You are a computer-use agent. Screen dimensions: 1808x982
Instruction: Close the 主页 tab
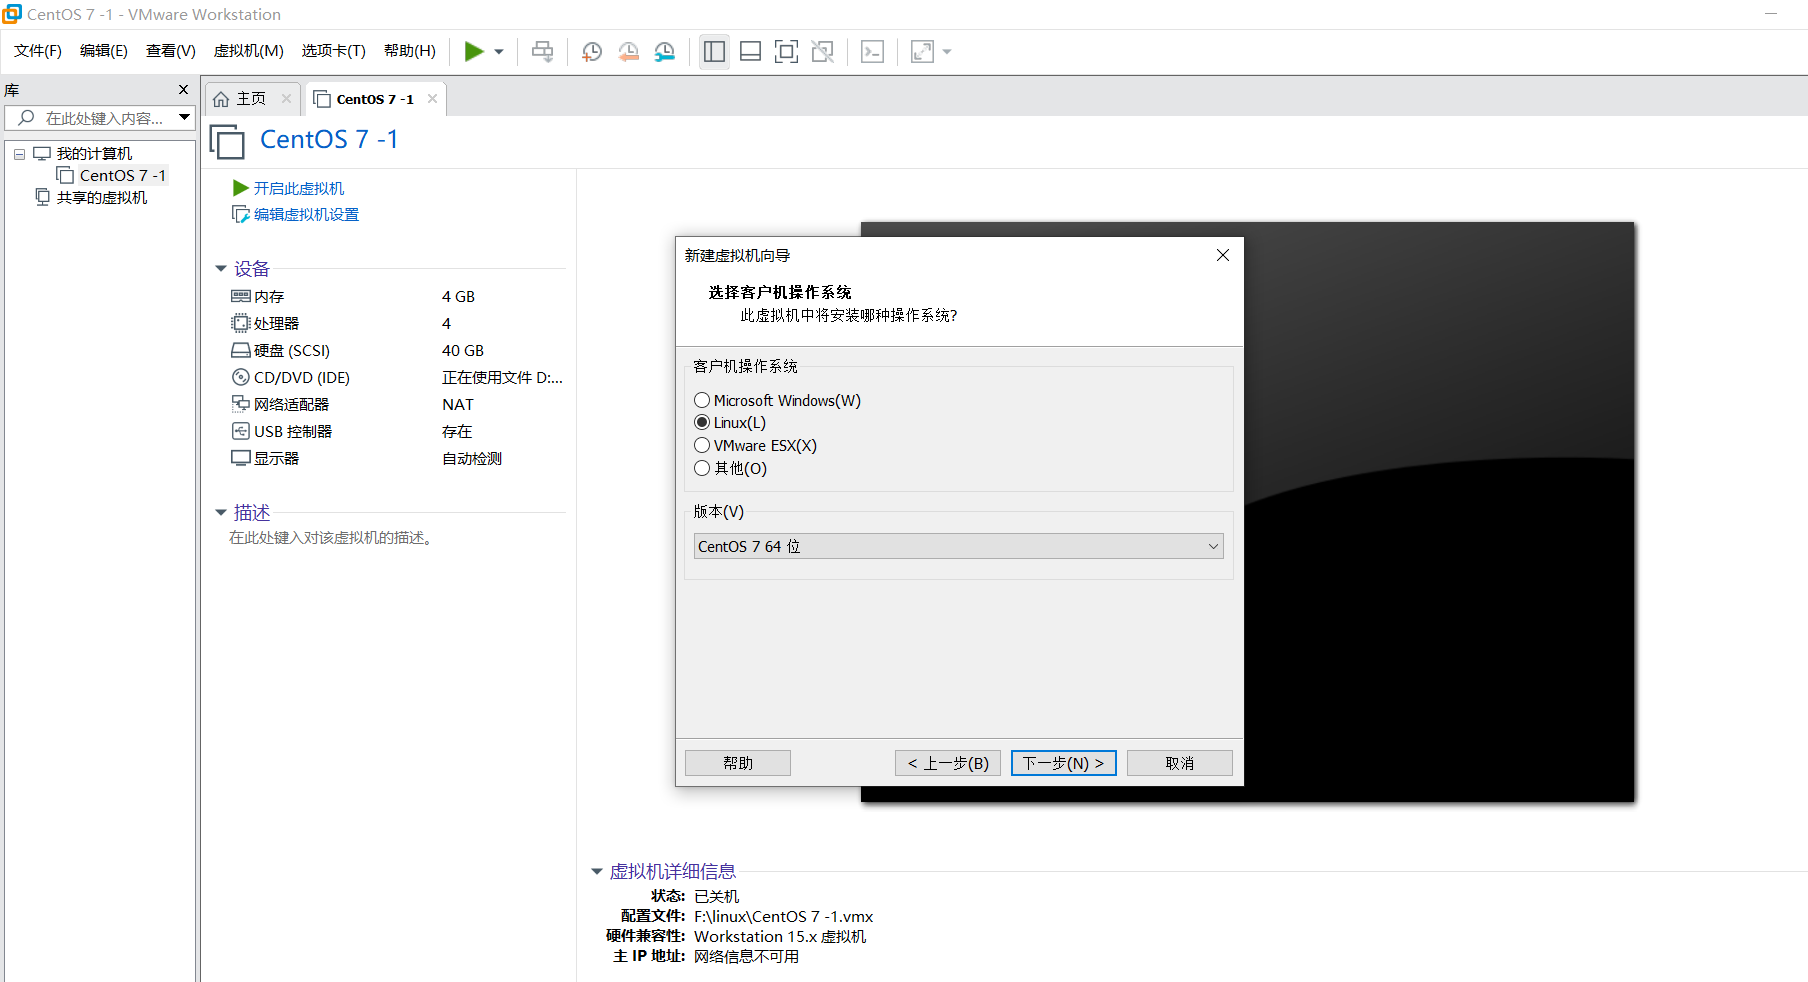[x=286, y=99]
